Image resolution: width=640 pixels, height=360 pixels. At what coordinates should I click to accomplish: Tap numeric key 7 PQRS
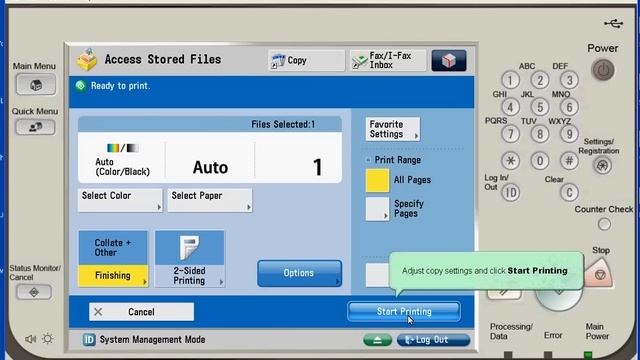[x=510, y=134]
